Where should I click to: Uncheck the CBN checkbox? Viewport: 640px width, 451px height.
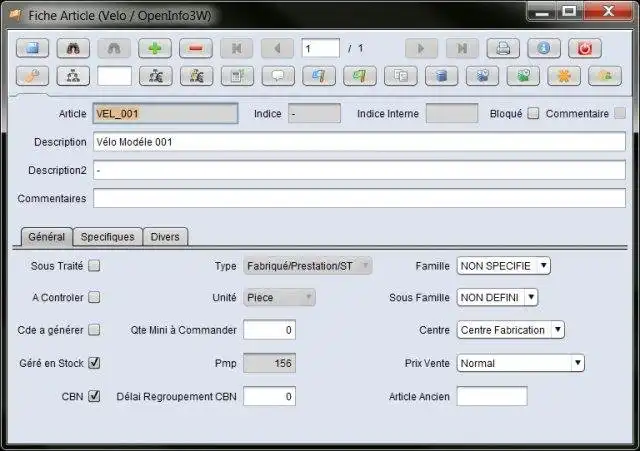tap(94, 396)
